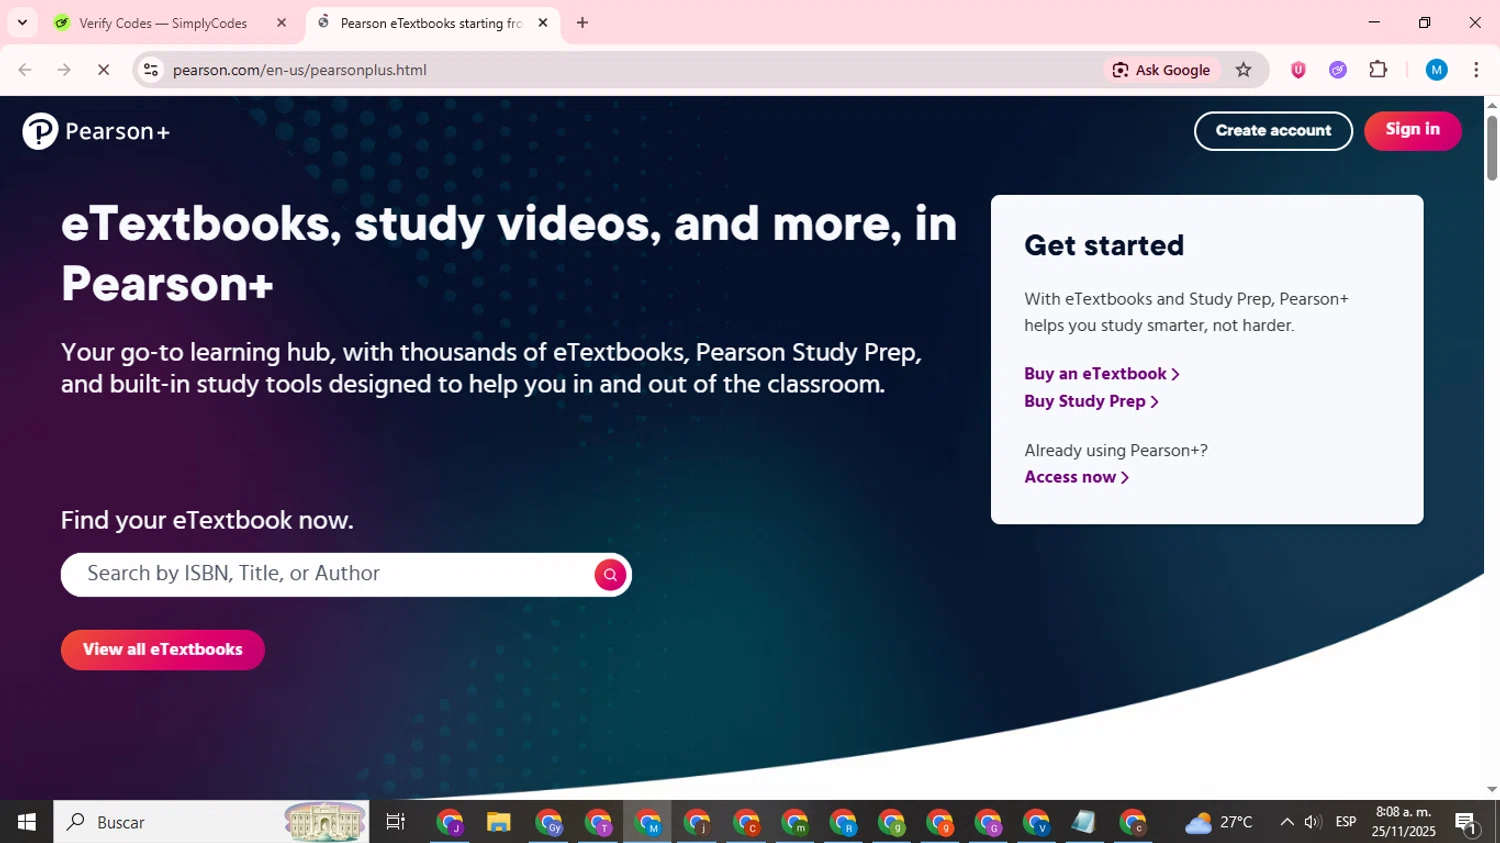Viewport: 1500px width, 843px height.
Task: Click the Buscar taskbar search box
Action: [x=211, y=822]
